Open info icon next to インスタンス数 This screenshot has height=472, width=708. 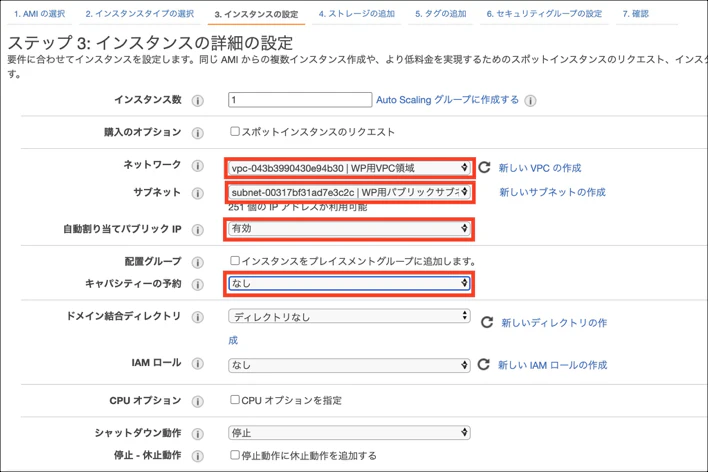click(197, 100)
